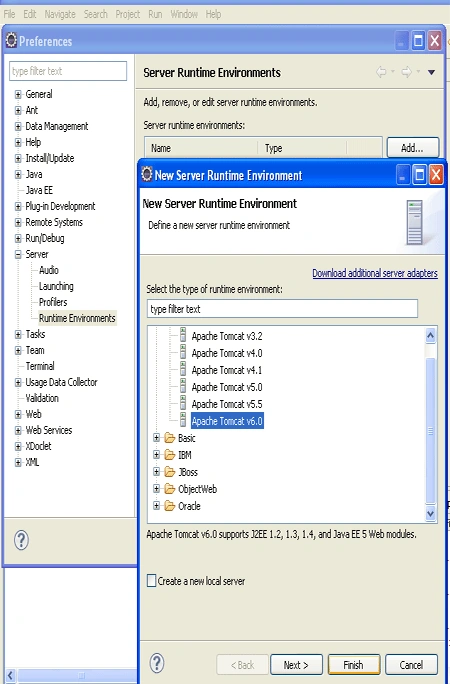
Task: Expand the Basic server category
Action: pyautogui.click(x=157, y=438)
